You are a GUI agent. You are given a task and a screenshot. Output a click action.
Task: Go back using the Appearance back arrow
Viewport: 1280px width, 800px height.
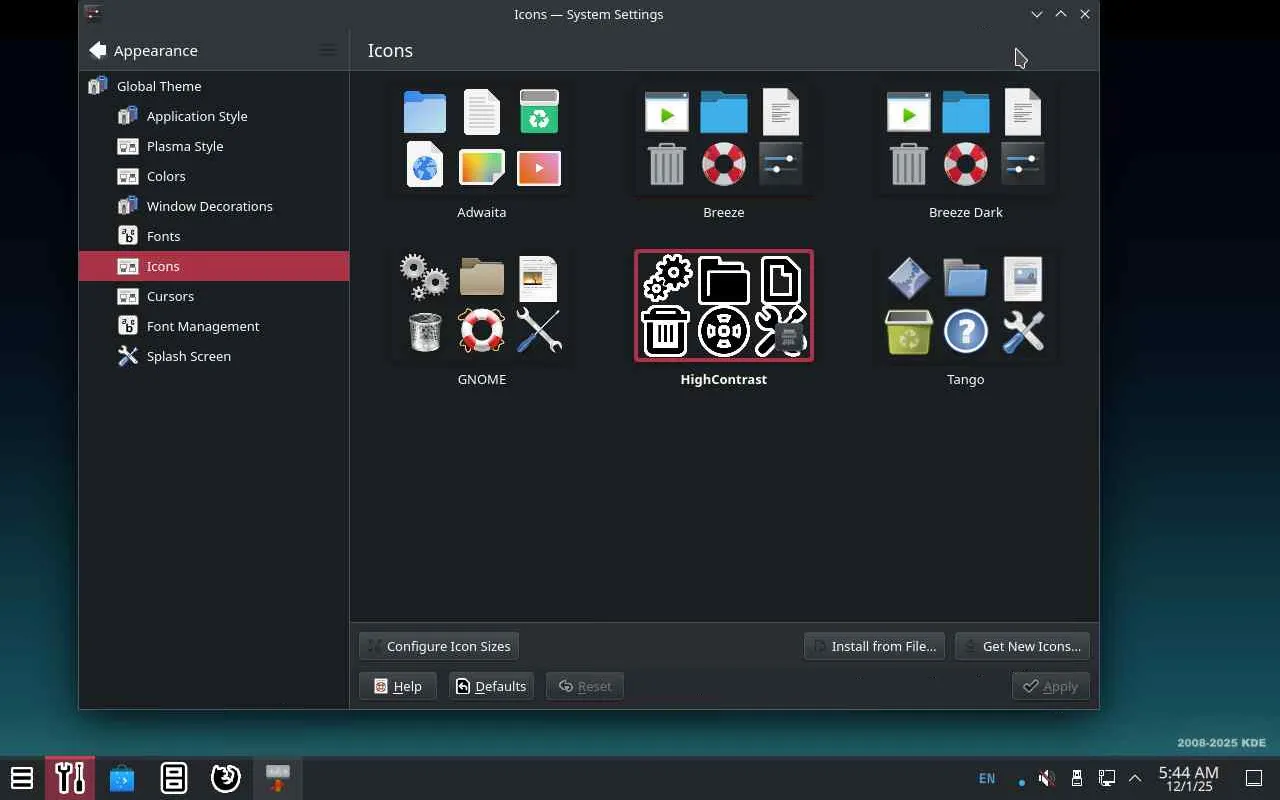point(97,50)
